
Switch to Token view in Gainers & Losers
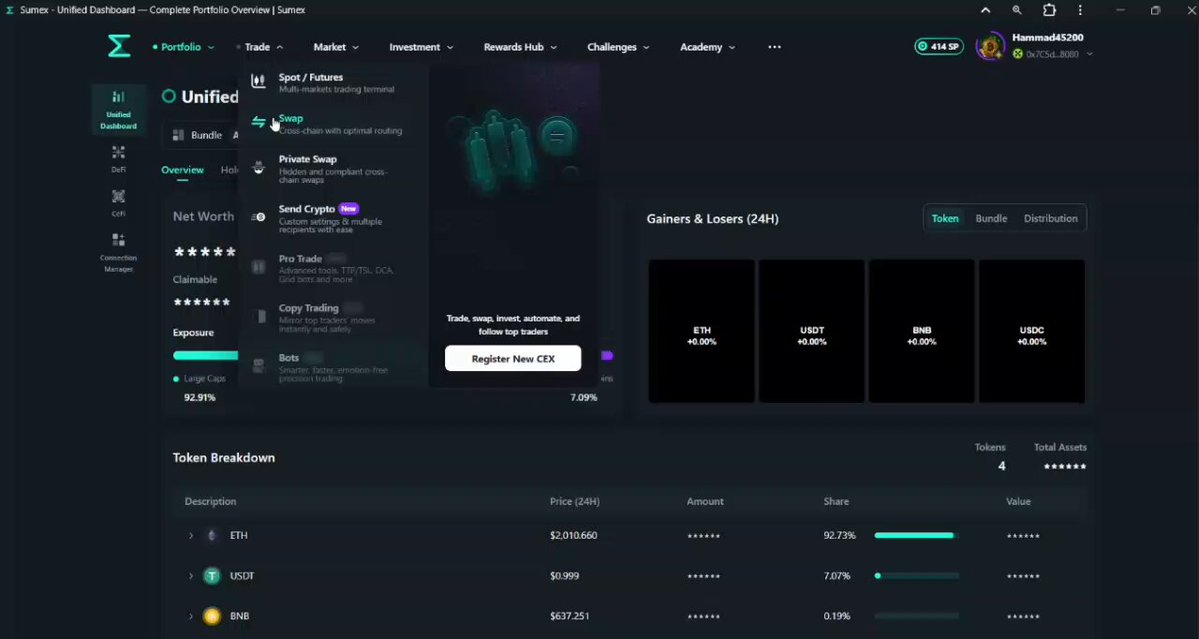pos(944,219)
